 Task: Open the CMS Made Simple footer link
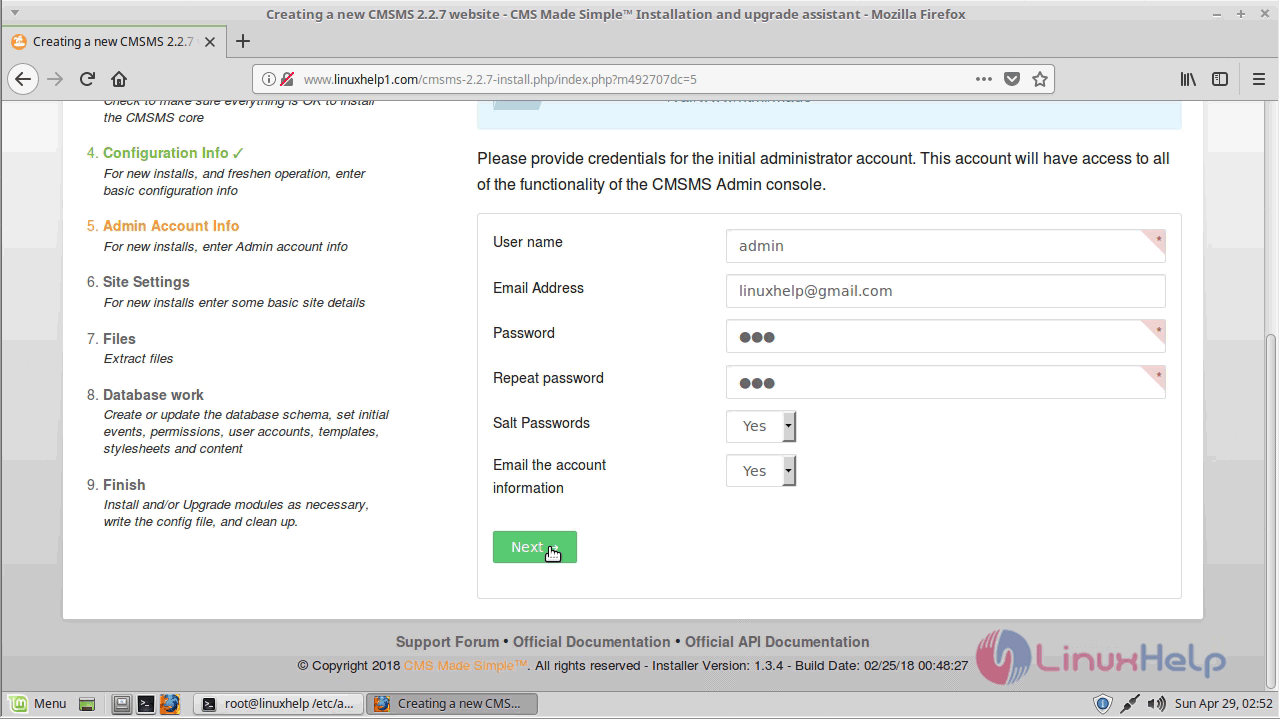pos(465,665)
